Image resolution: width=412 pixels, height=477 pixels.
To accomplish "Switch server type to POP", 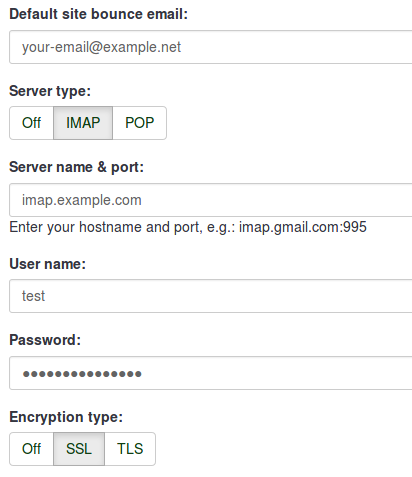I will pyautogui.click(x=139, y=123).
